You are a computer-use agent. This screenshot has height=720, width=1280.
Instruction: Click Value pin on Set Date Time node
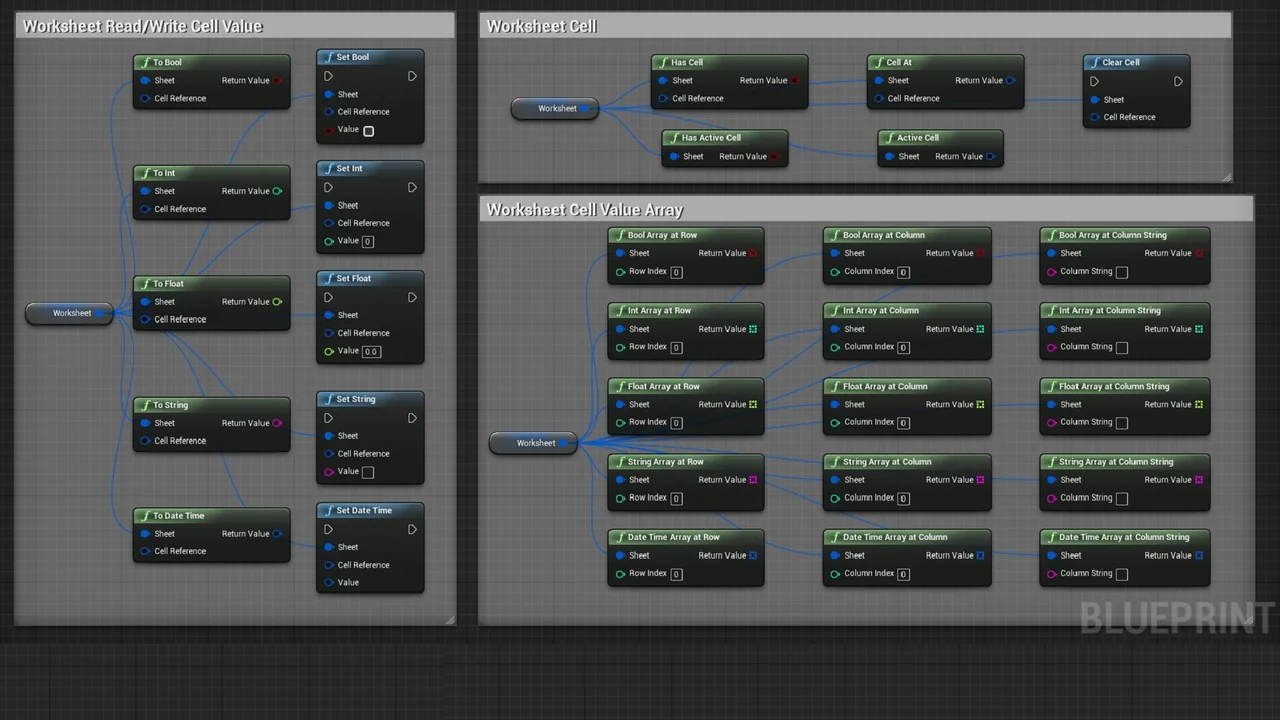[x=328, y=583]
